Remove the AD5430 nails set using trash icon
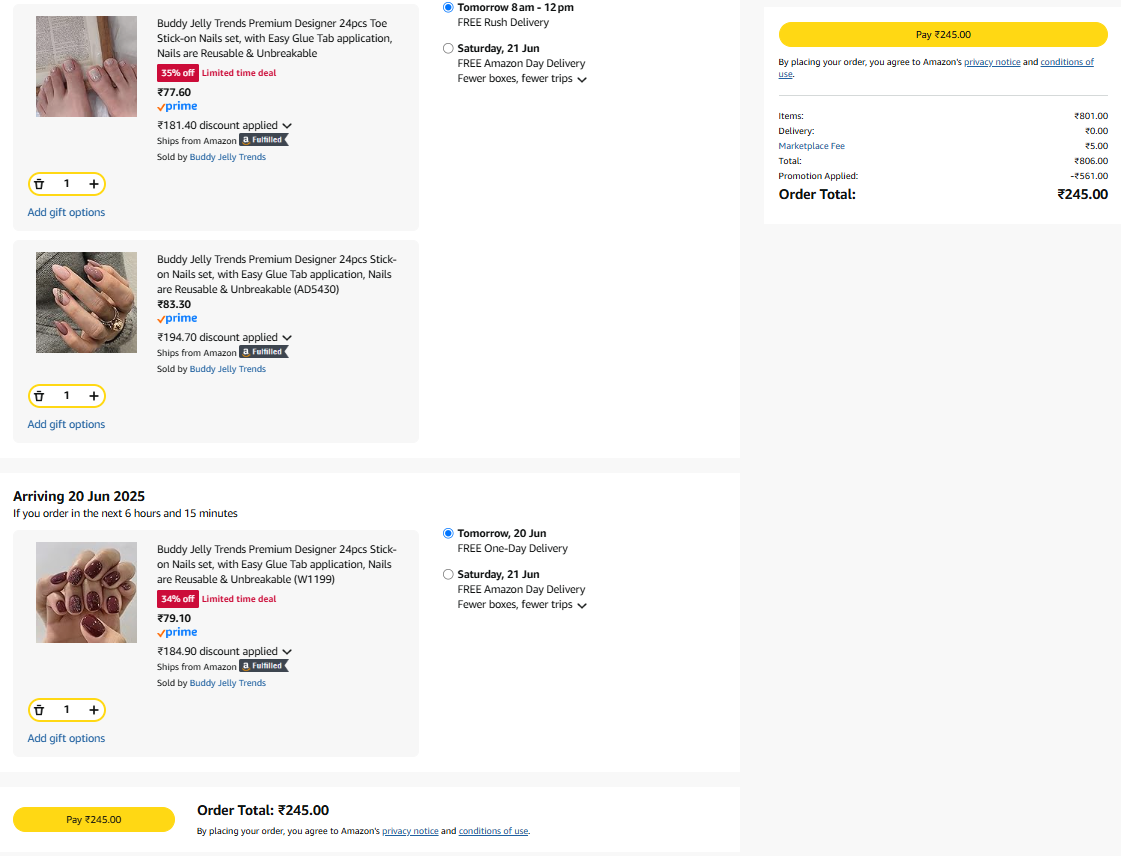The image size is (1121, 856). (x=39, y=396)
